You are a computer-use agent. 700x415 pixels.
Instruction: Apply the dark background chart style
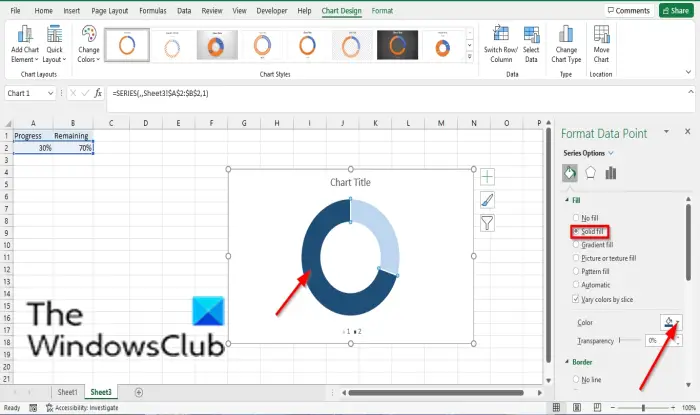pos(397,45)
